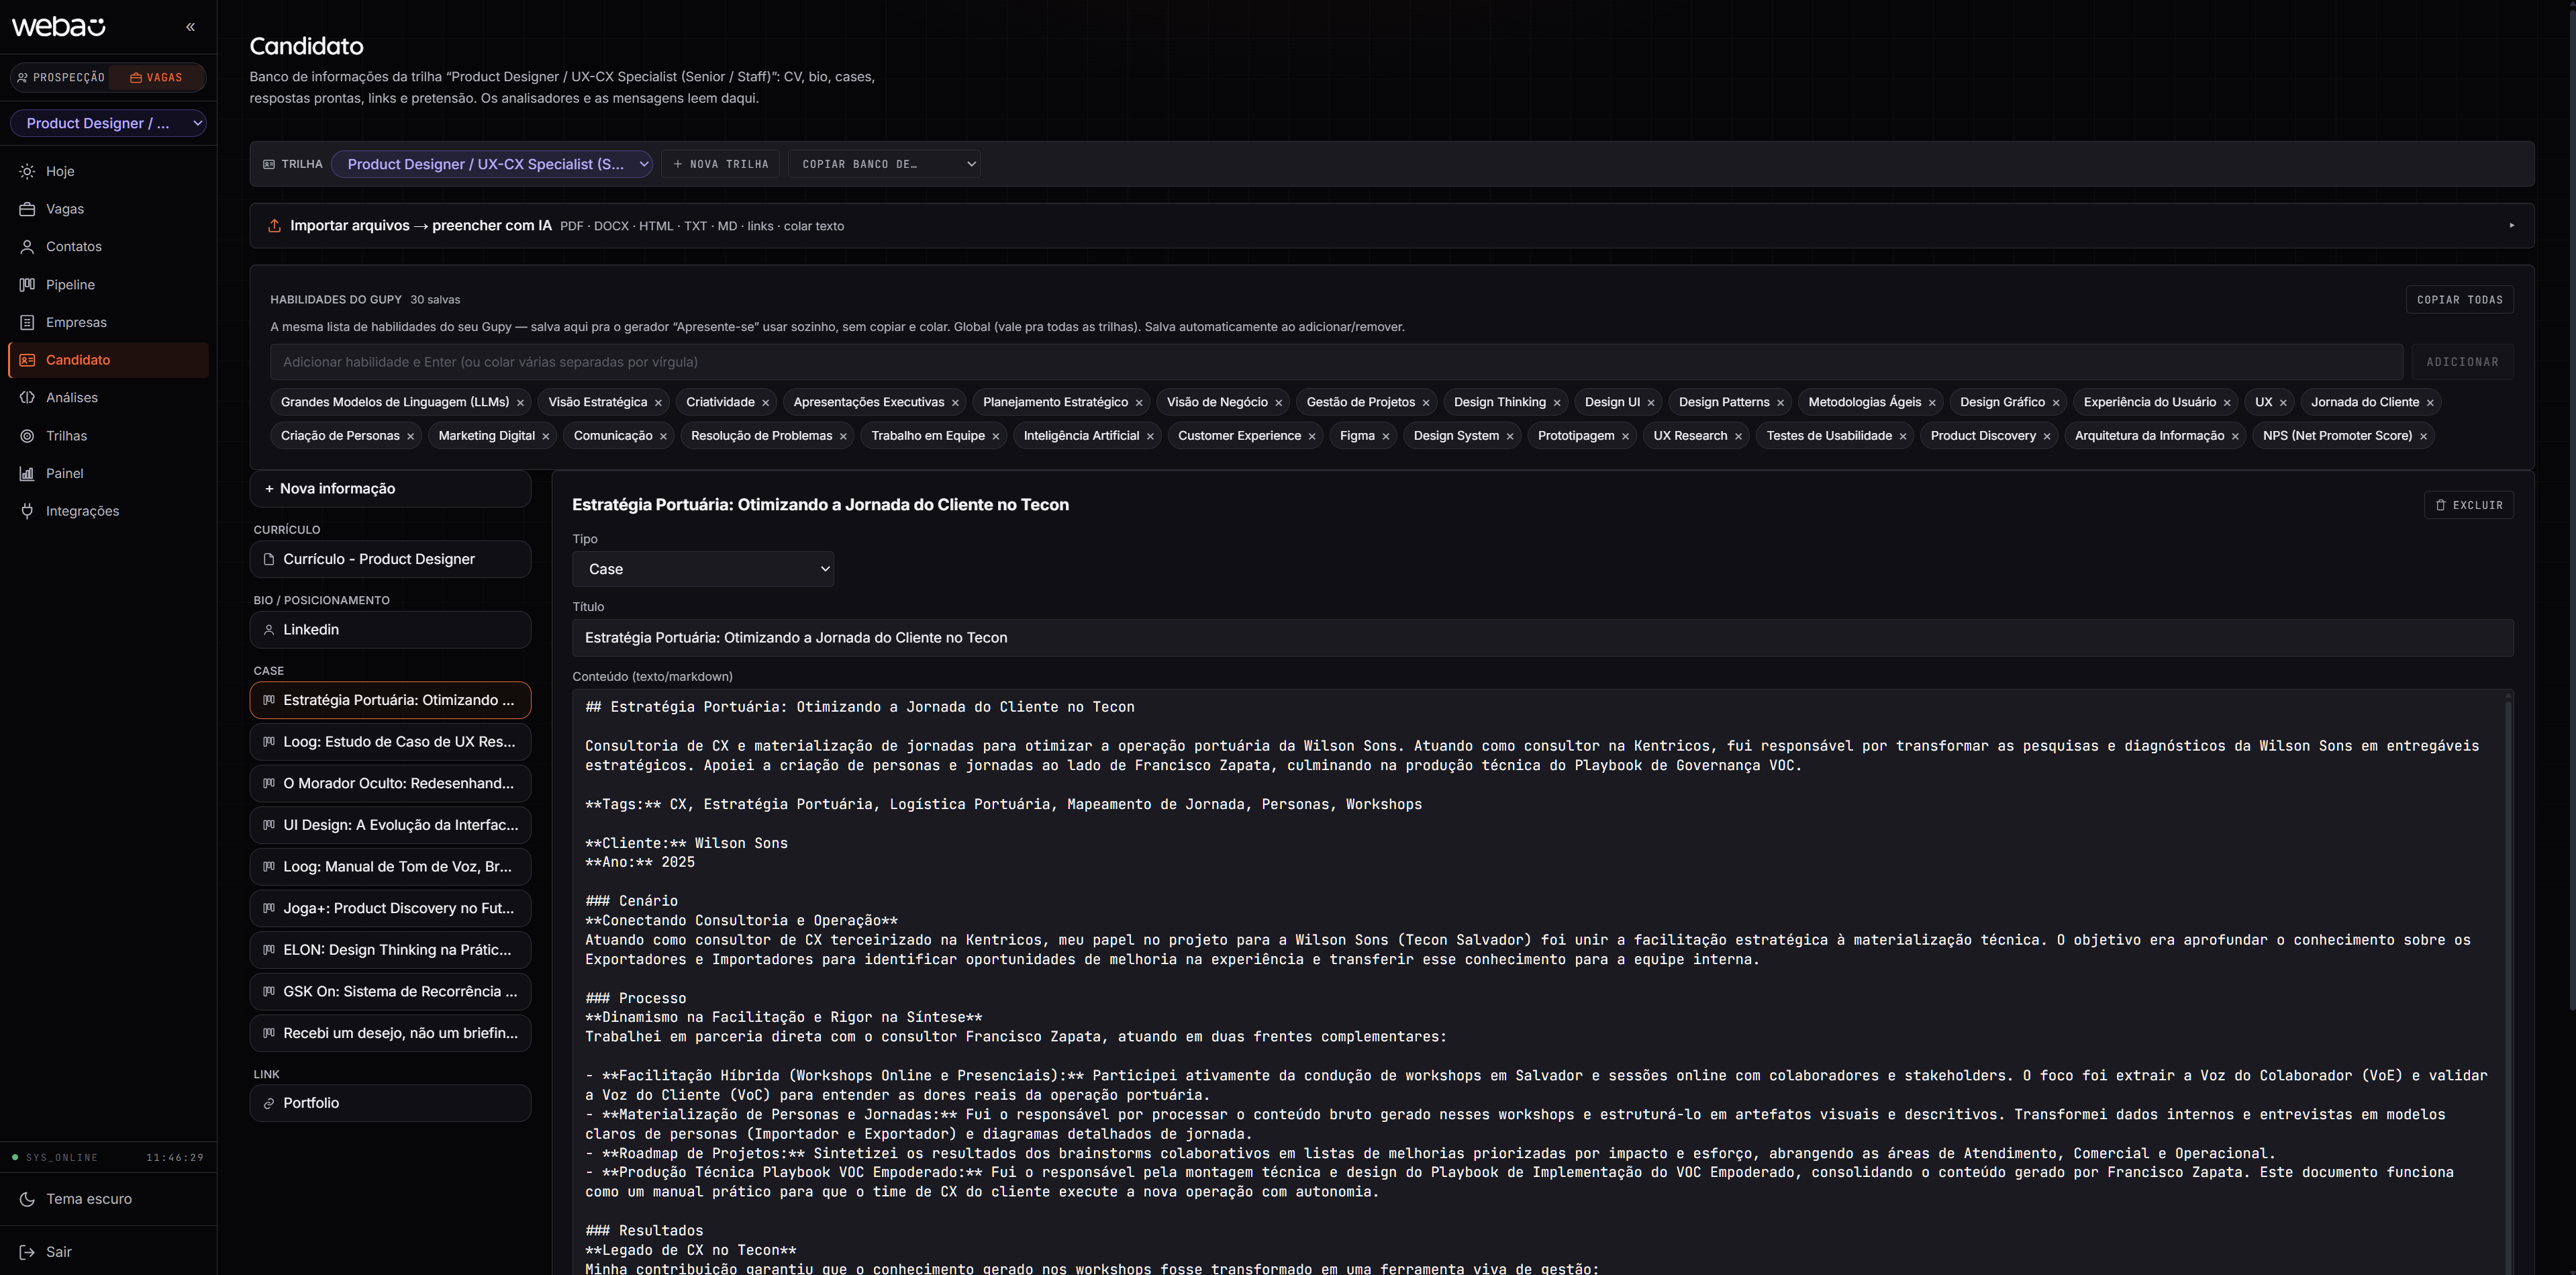
Task: Click the Excluir button
Action: 2468,505
